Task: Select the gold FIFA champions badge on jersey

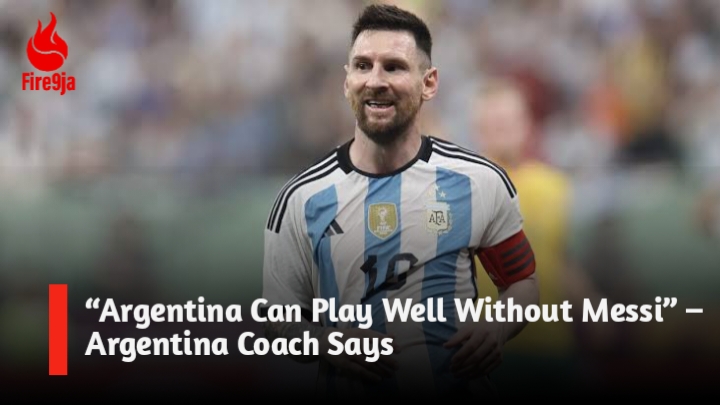Action: tap(382, 220)
